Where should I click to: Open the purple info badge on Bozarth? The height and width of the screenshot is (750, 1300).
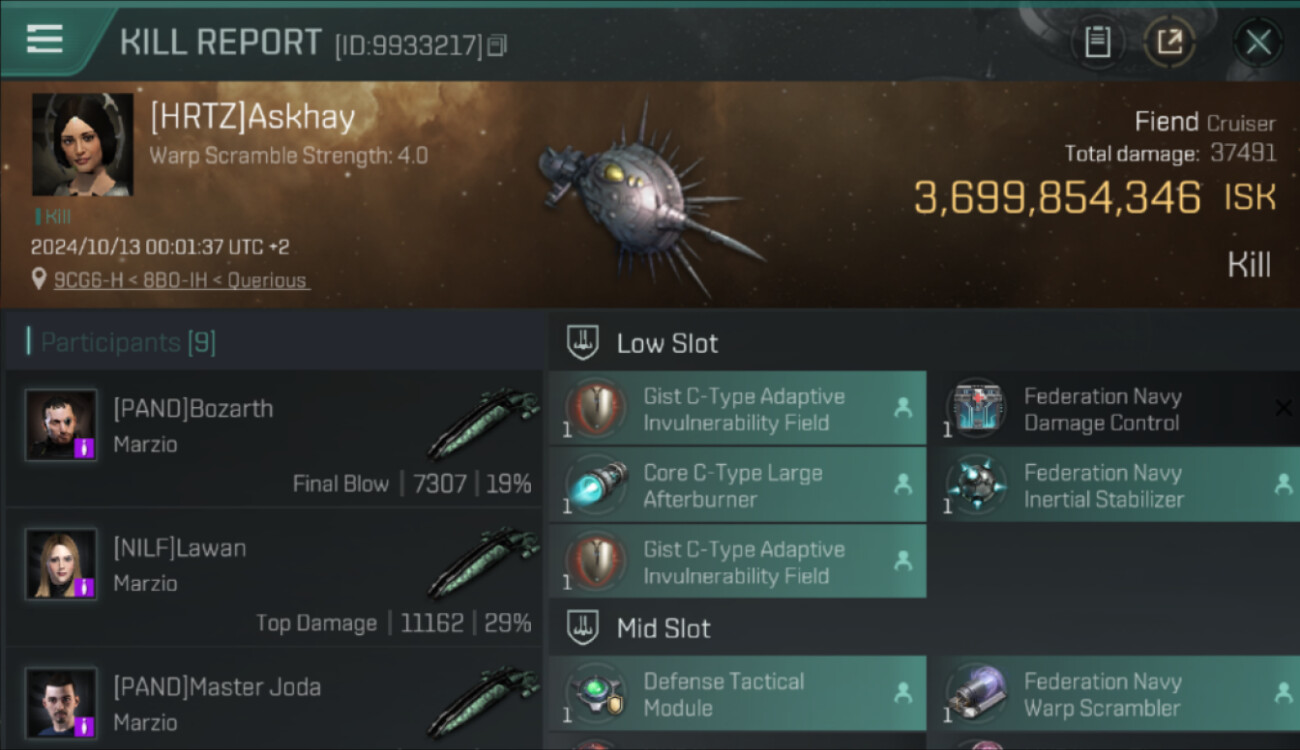(84, 448)
